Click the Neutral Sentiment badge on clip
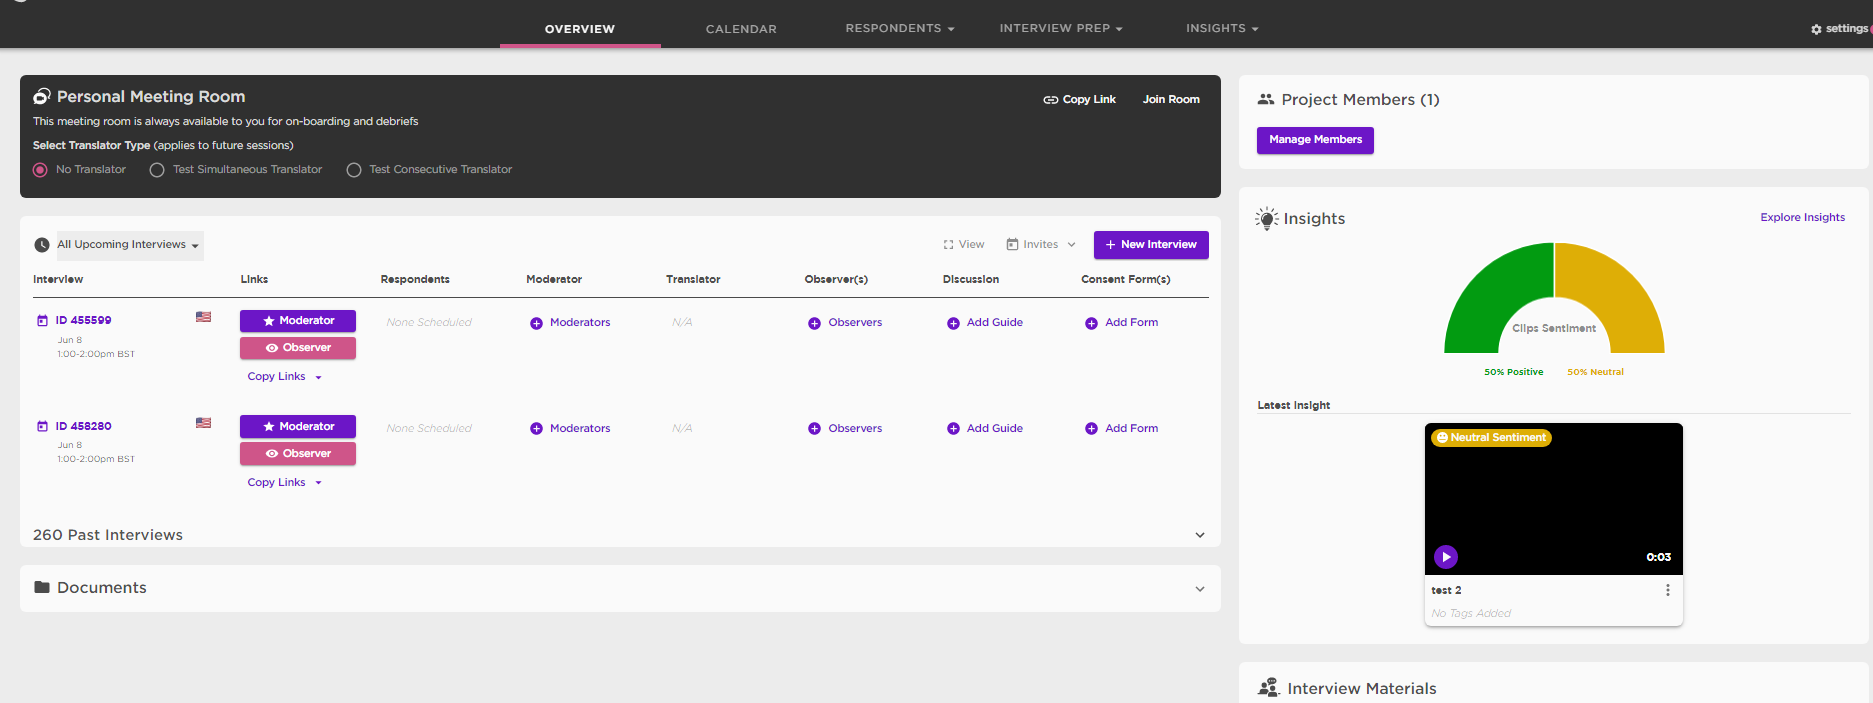This screenshot has width=1873, height=703. coord(1491,438)
